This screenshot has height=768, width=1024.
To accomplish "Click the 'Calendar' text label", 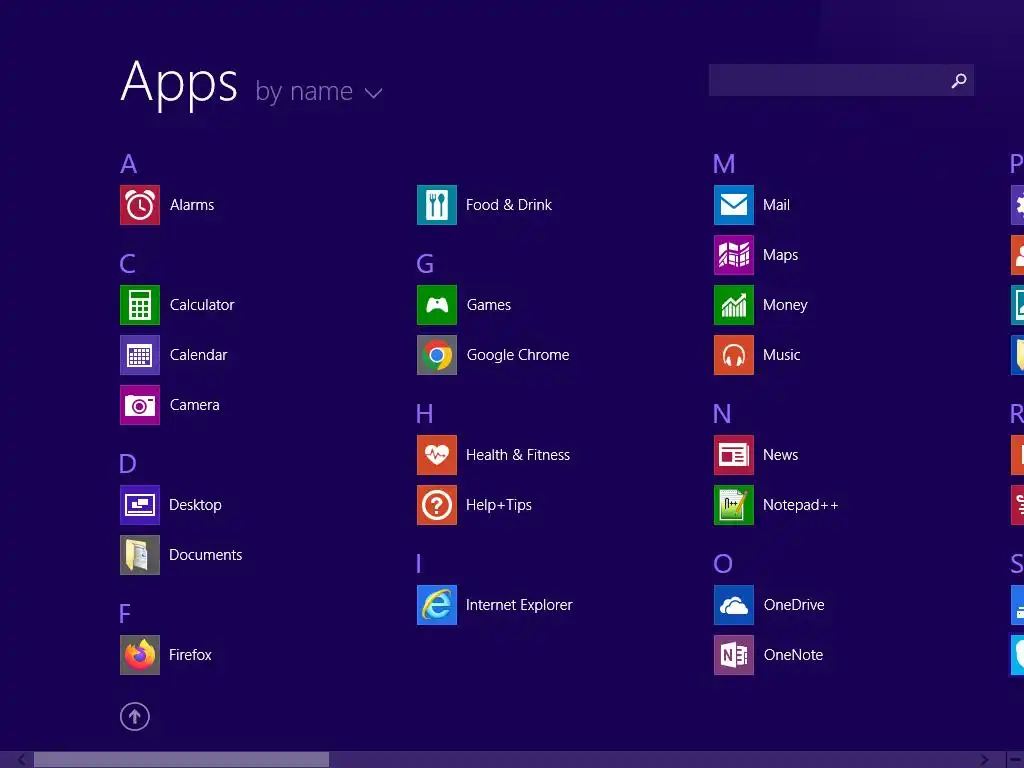I will pyautogui.click(x=199, y=355).
